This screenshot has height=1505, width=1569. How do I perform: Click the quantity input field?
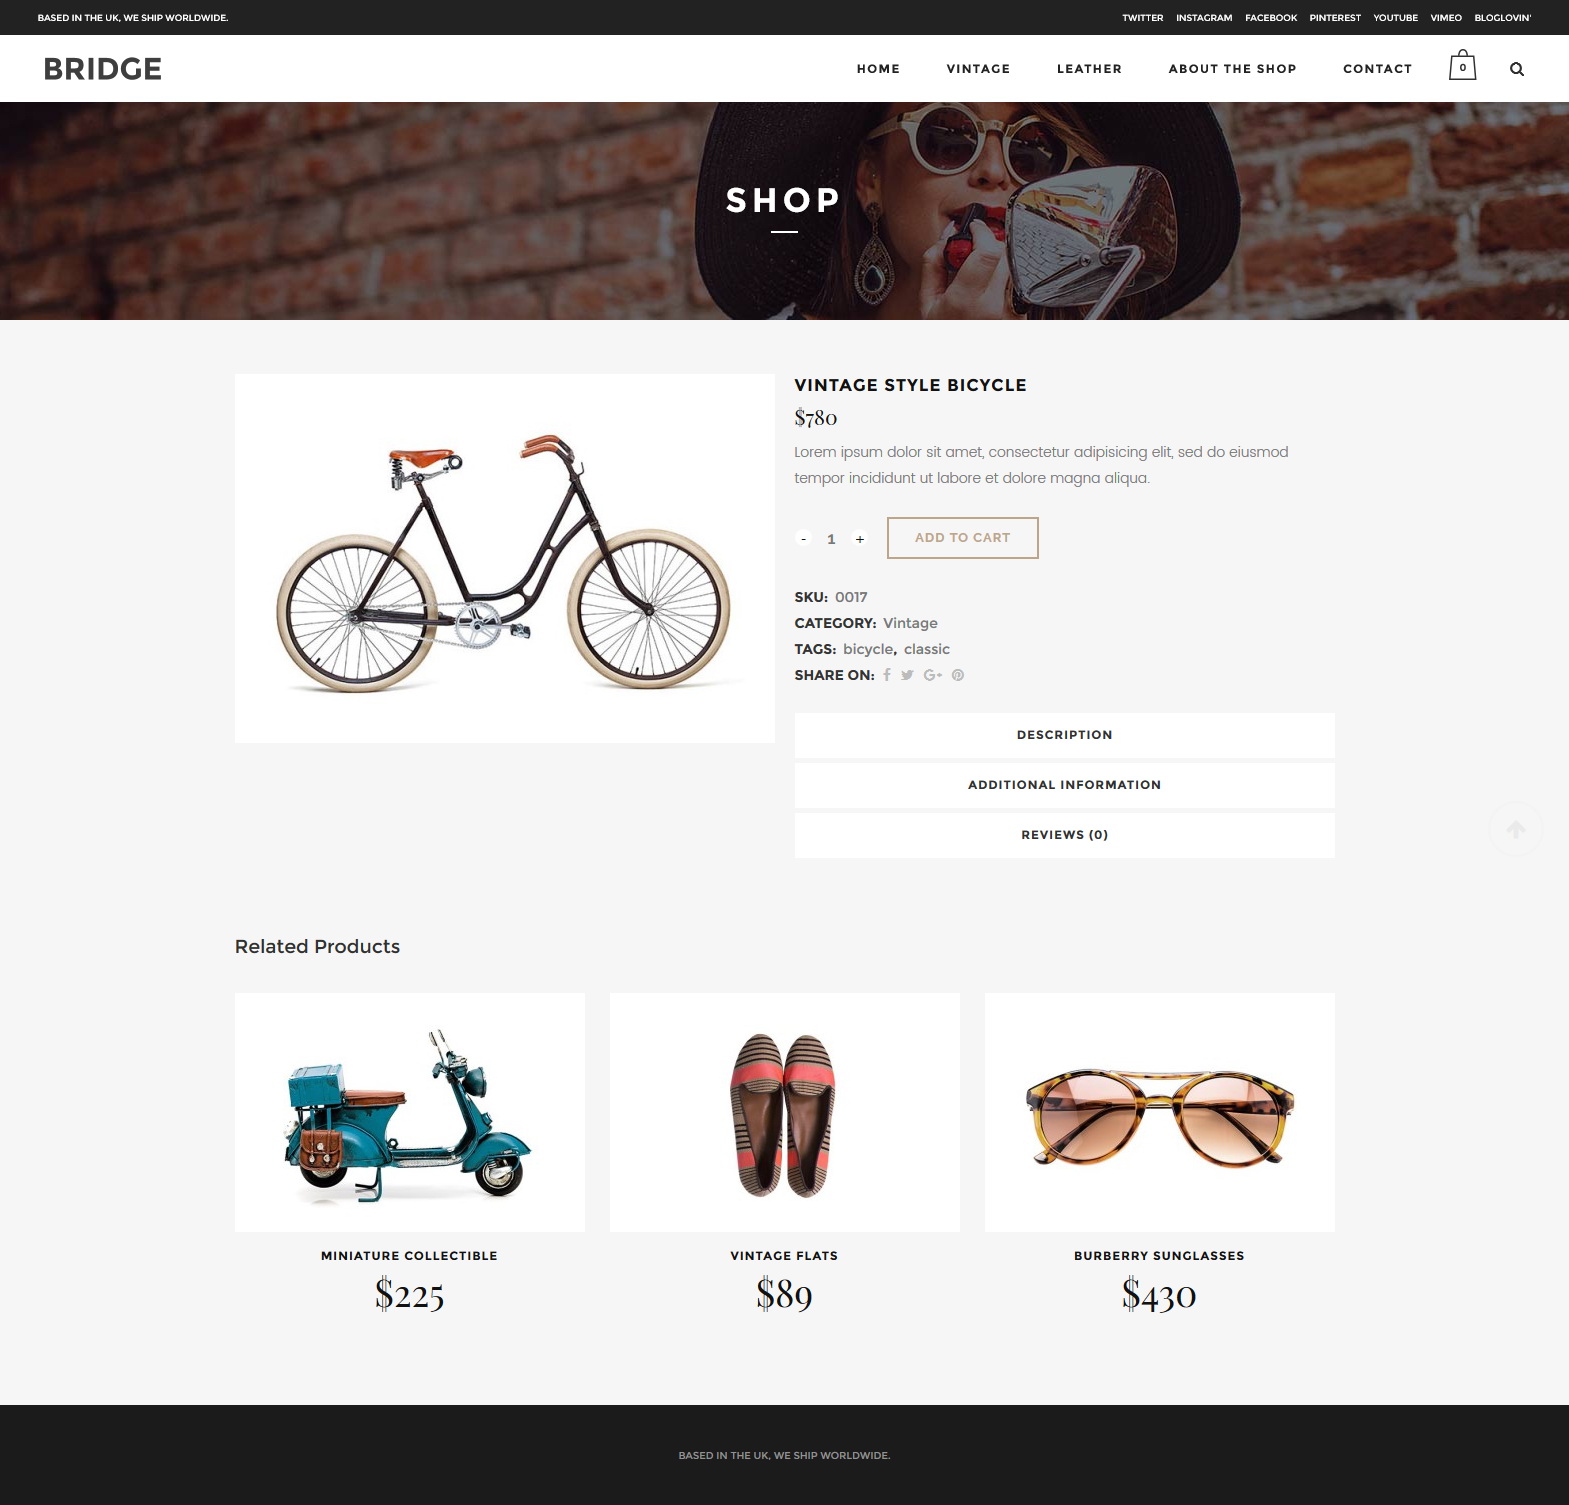[x=831, y=538]
